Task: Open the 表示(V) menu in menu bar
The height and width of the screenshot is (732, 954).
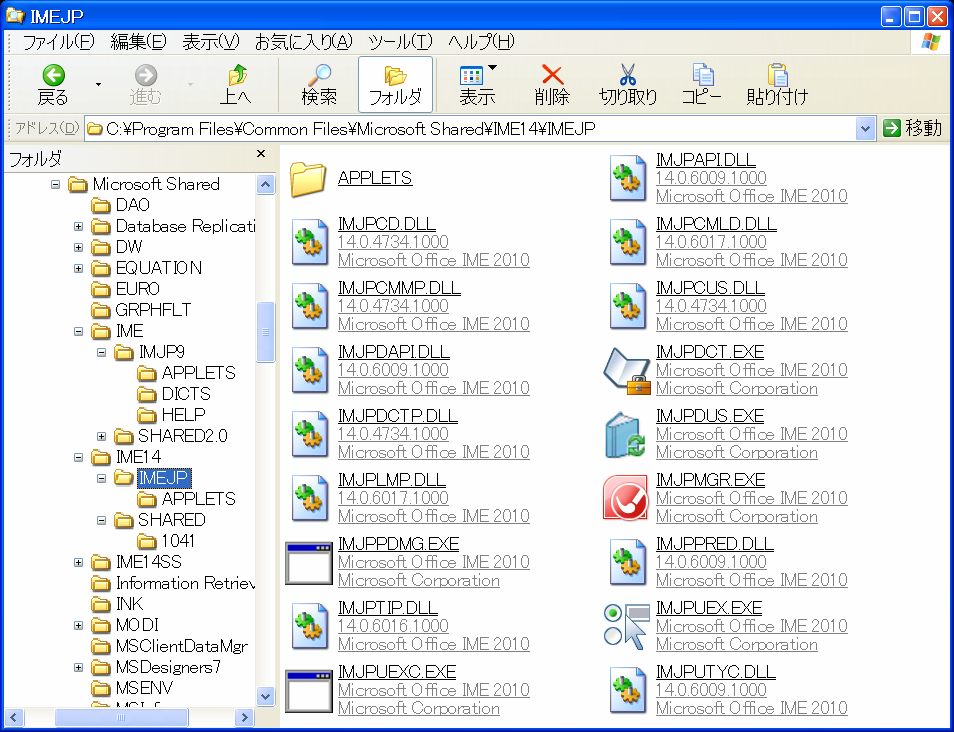Action: pos(211,42)
